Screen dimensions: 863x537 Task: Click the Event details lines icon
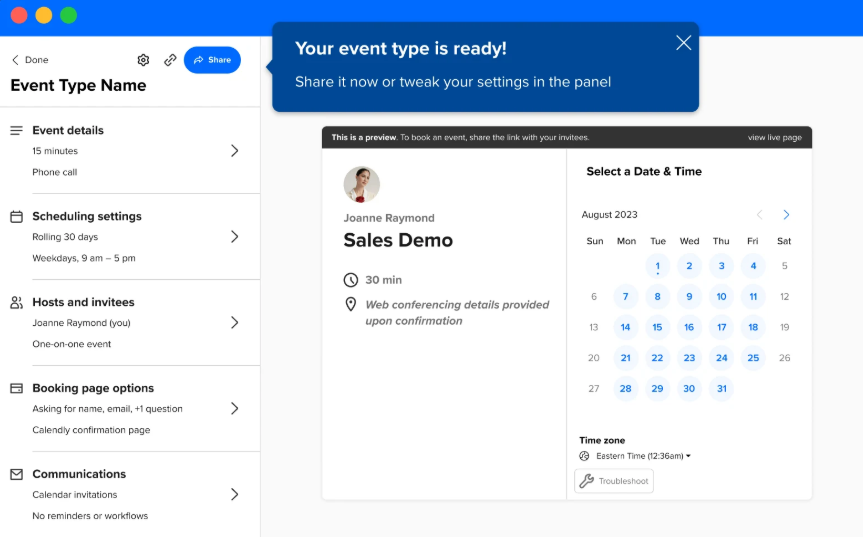(x=17, y=130)
